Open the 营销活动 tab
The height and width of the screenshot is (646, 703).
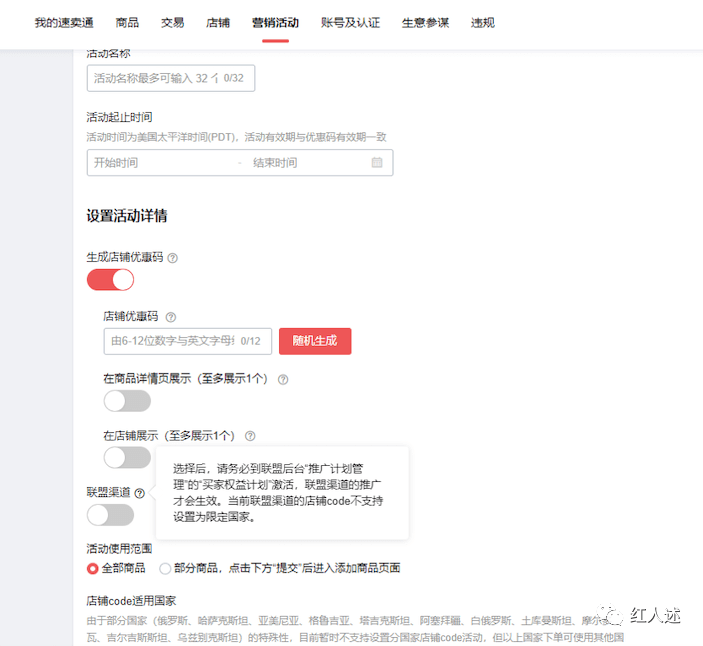[275, 22]
